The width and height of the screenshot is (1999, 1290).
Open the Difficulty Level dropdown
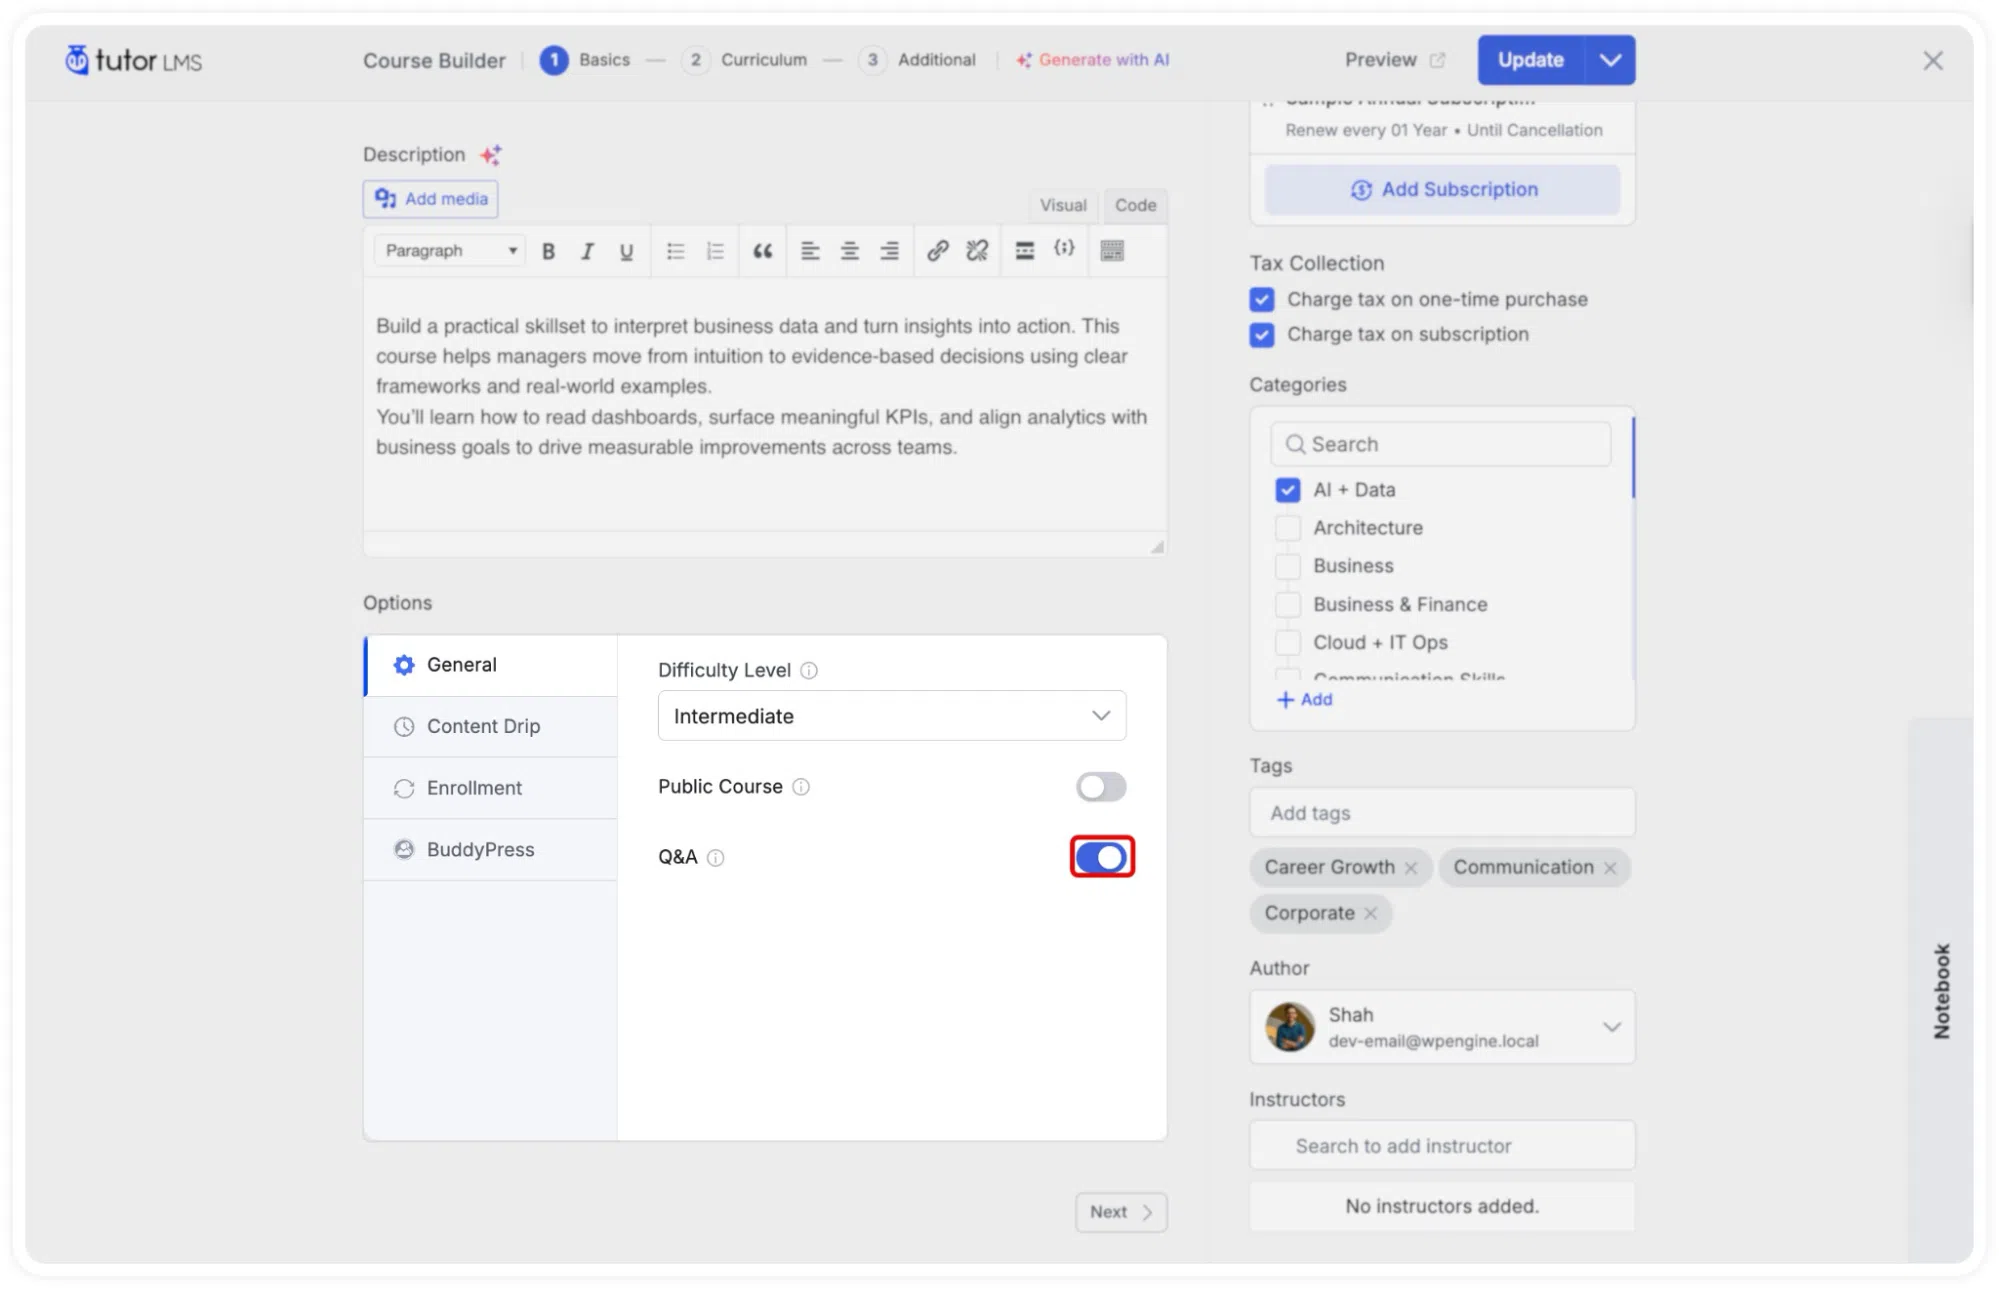(892, 716)
